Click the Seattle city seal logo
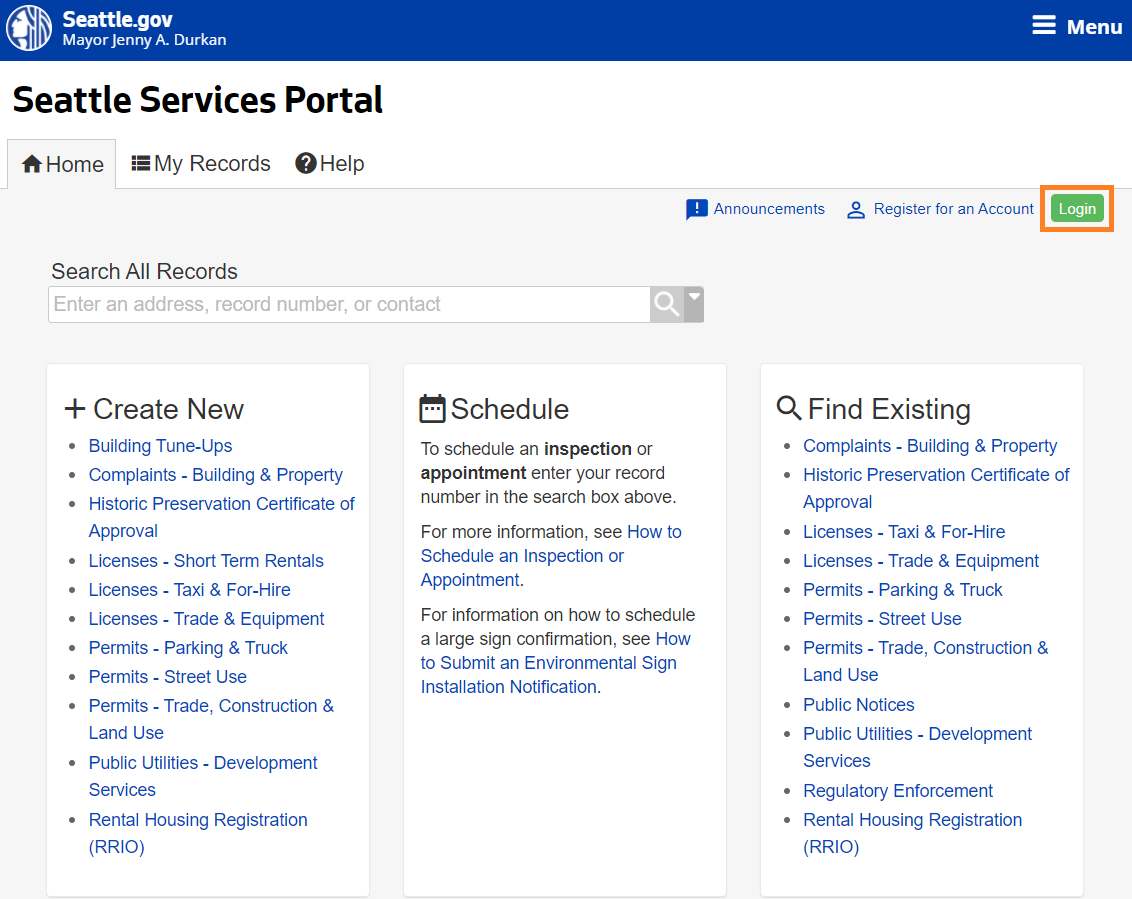This screenshot has width=1132, height=899. [x=29, y=28]
